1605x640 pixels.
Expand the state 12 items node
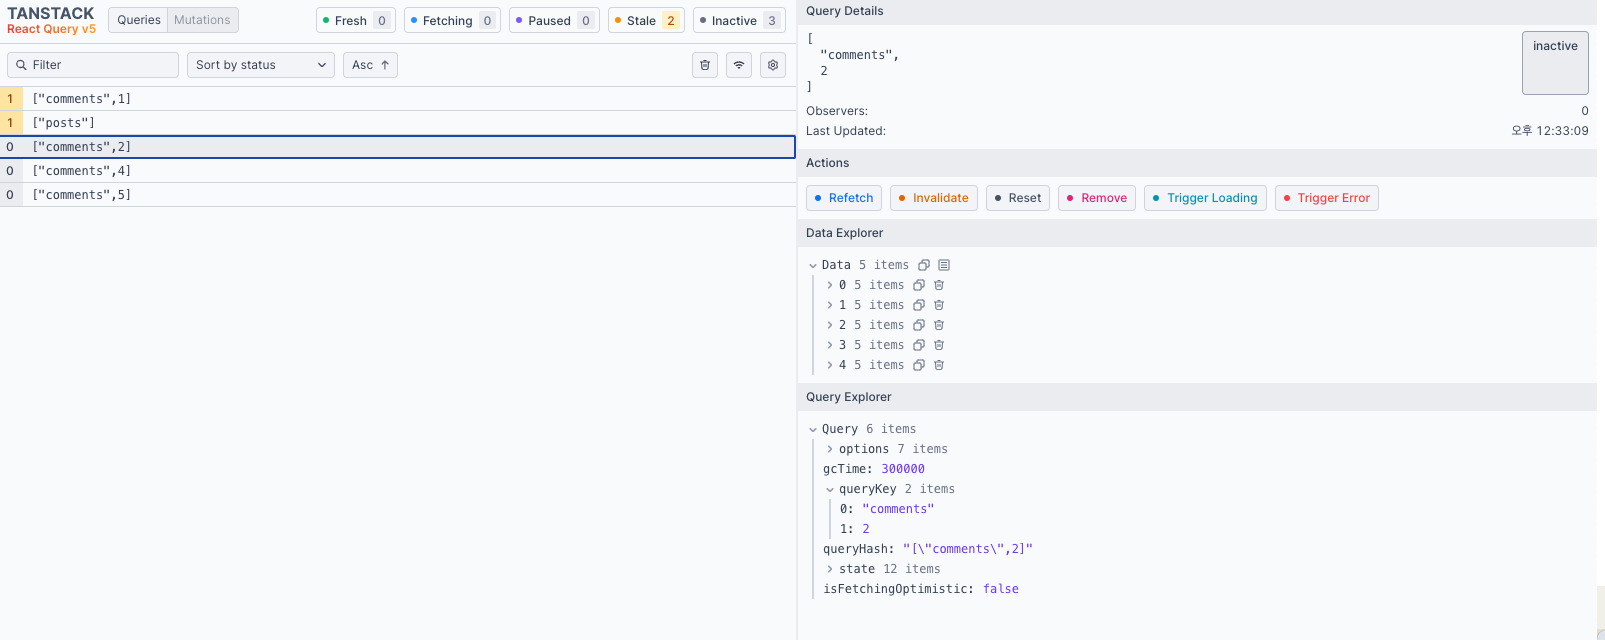[x=883, y=569]
